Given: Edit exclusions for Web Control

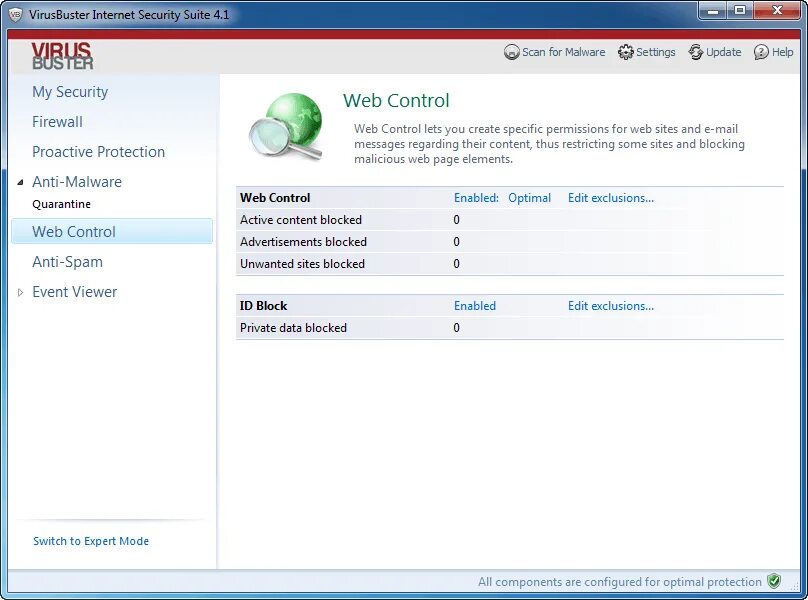Looking at the screenshot, I should [x=611, y=198].
